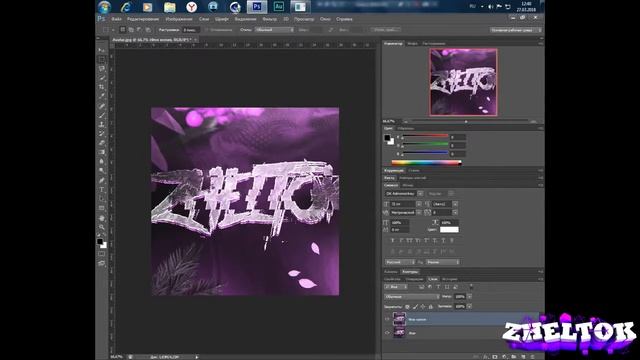This screenshot has height=360, width=640.
Task: Click the Add layer style fx icon
Action: 486,357
